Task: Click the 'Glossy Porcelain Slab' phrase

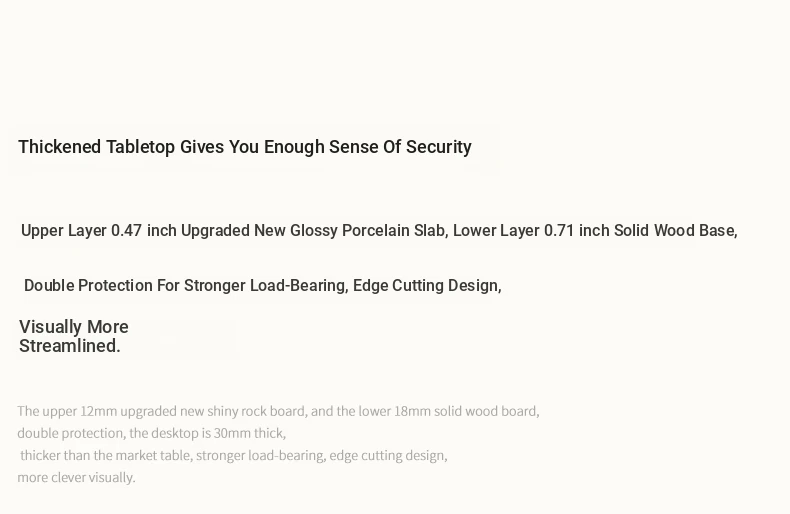Action: pos(368,231)
